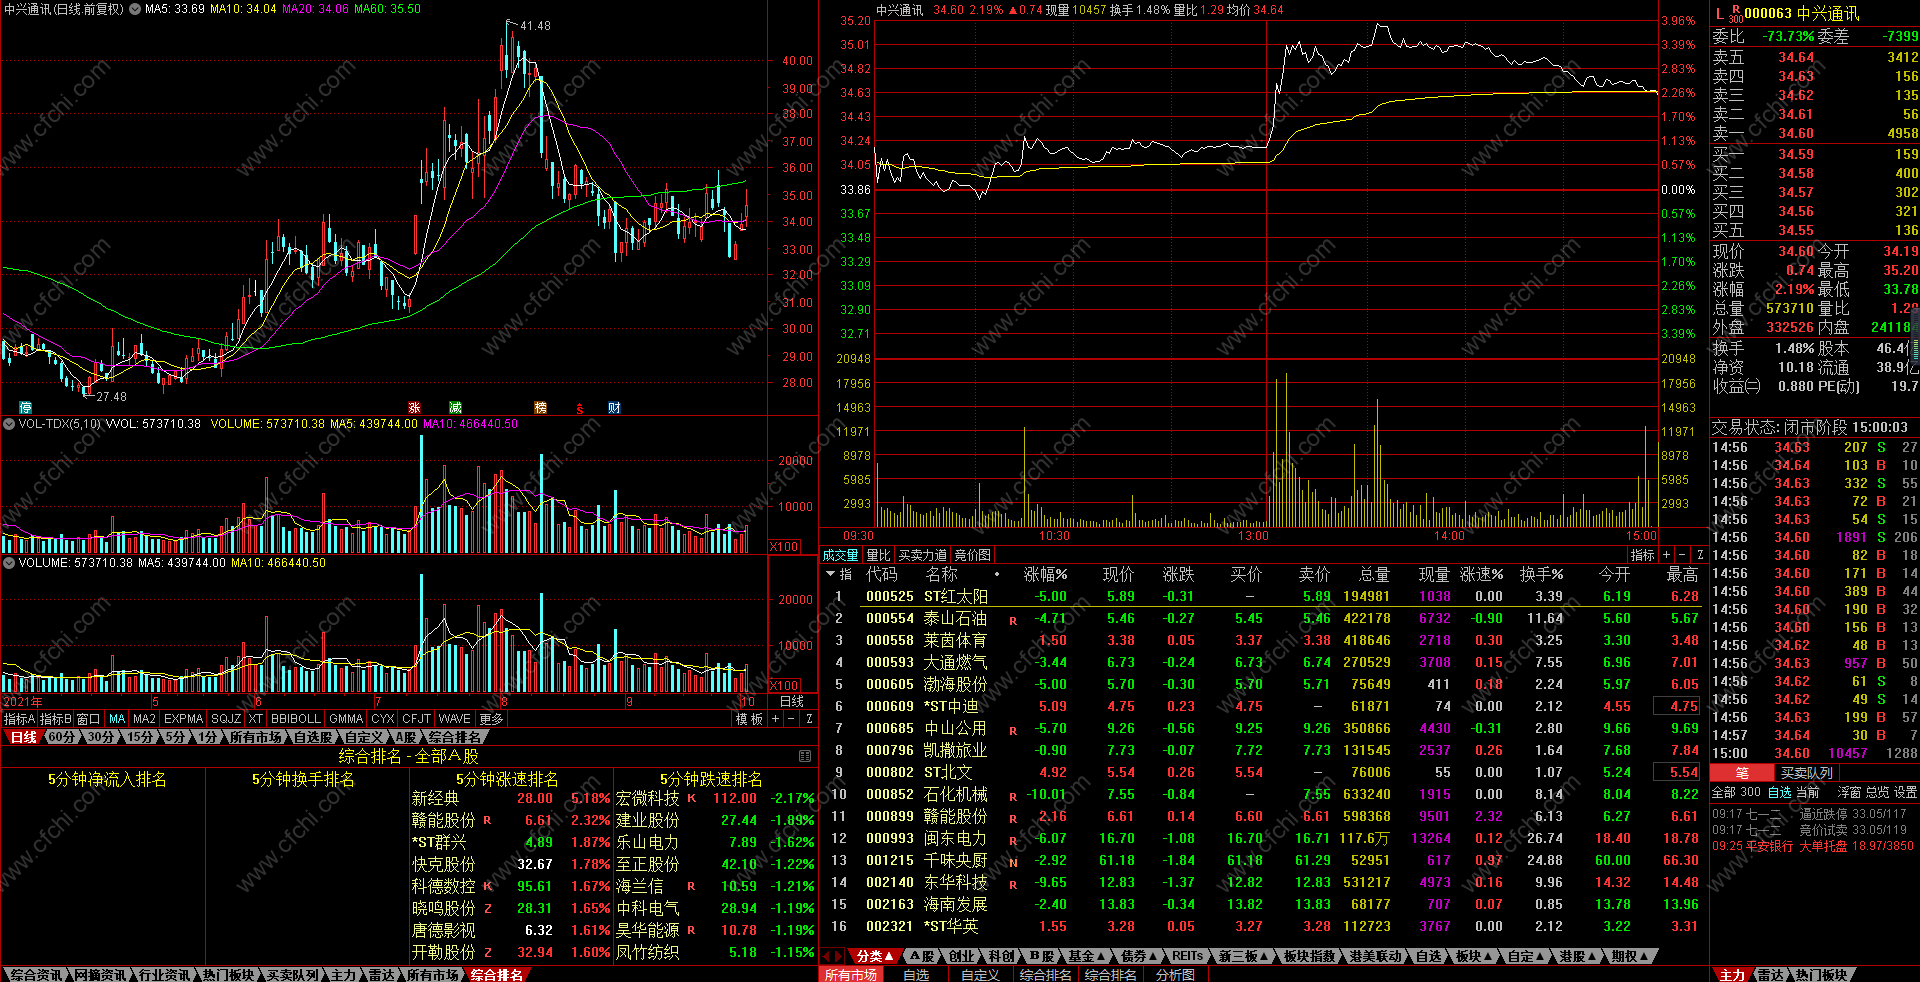Click the 停 marker at left of K-line chart
1920x982 pixels.
click(25, 407)
